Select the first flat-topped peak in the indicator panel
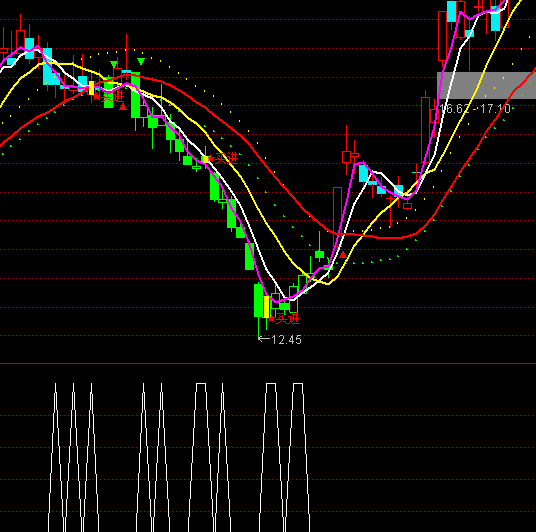The width and height of the screenshot is (536, 532). click(x=201, y=384)
